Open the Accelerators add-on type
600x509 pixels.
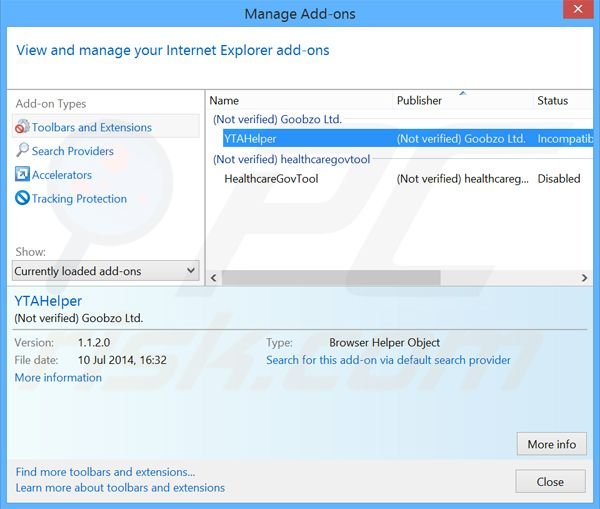click(x=62, y=175)
